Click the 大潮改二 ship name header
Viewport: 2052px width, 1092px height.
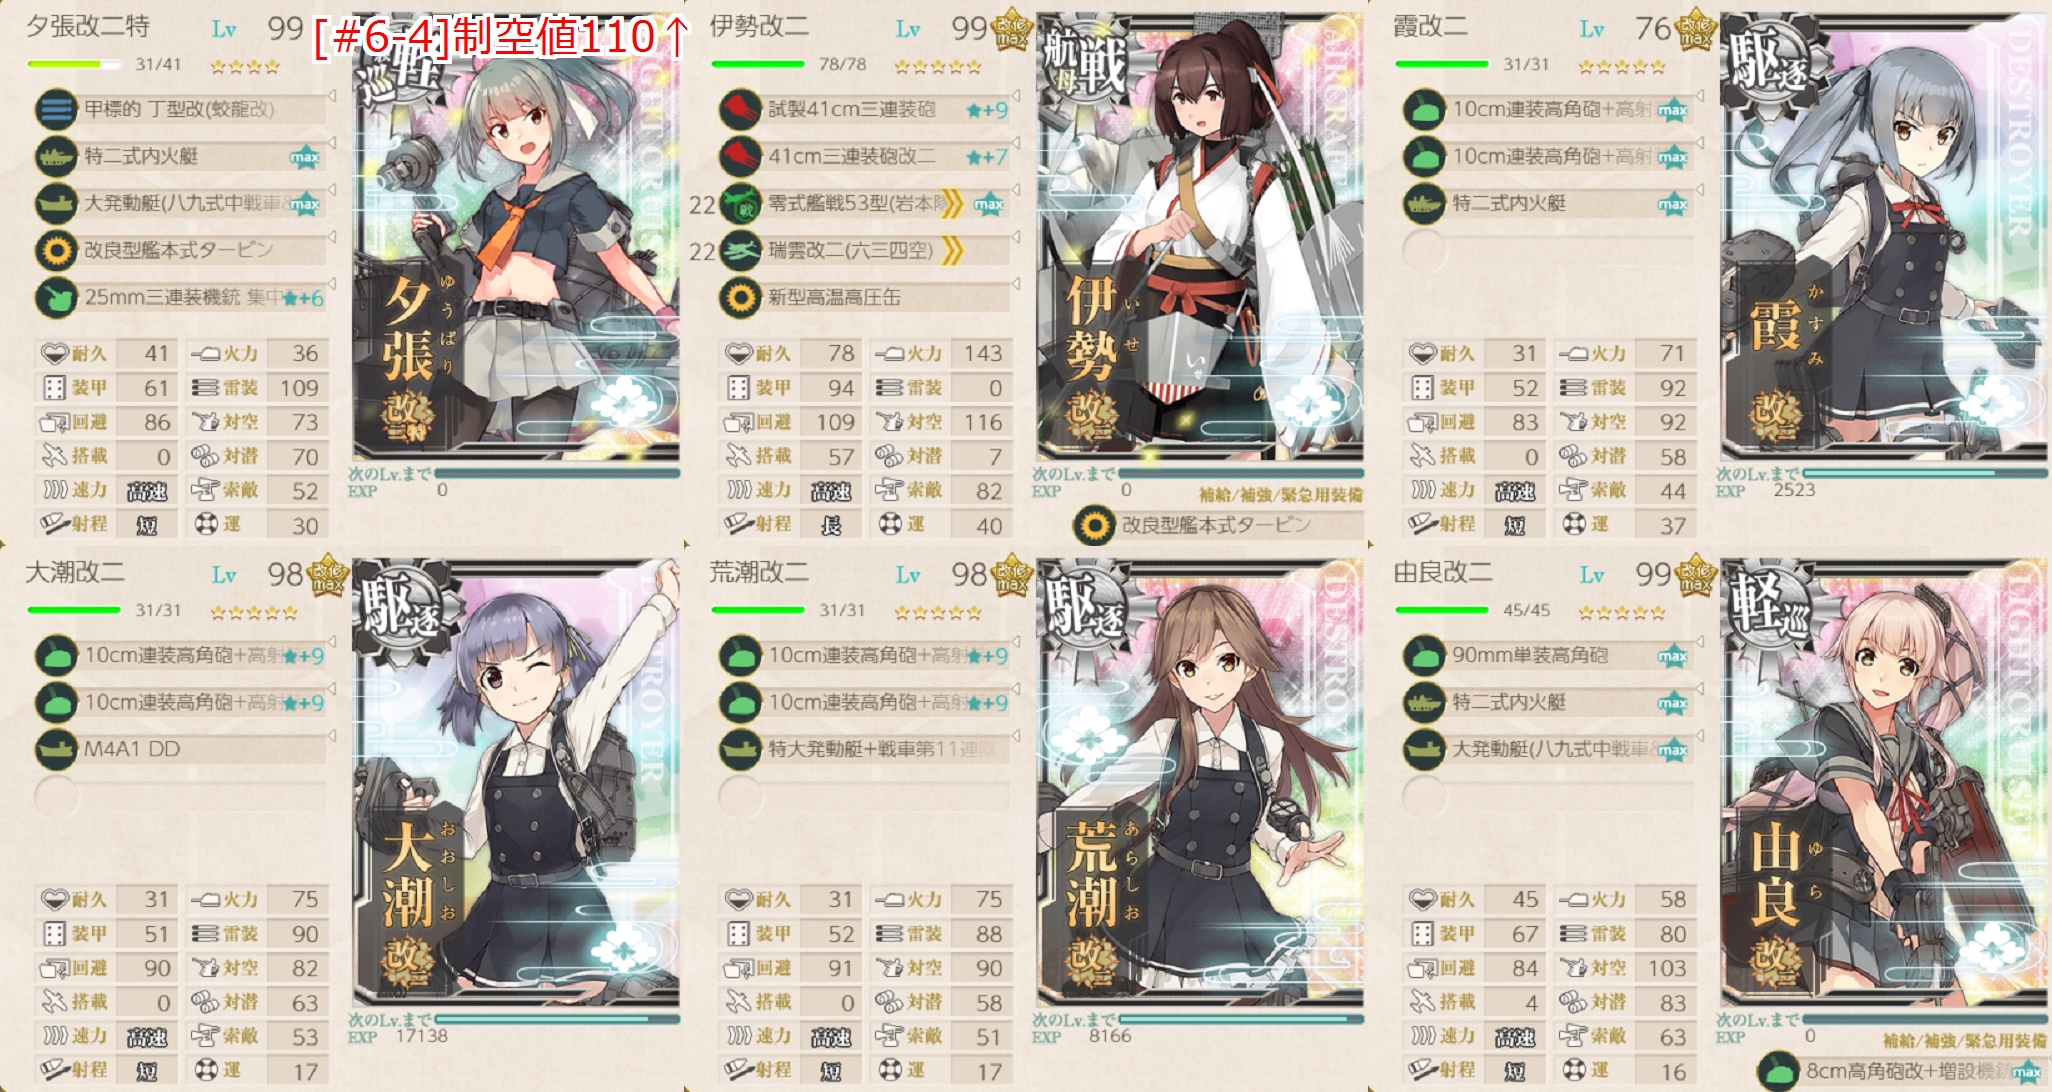pos(75,572)
